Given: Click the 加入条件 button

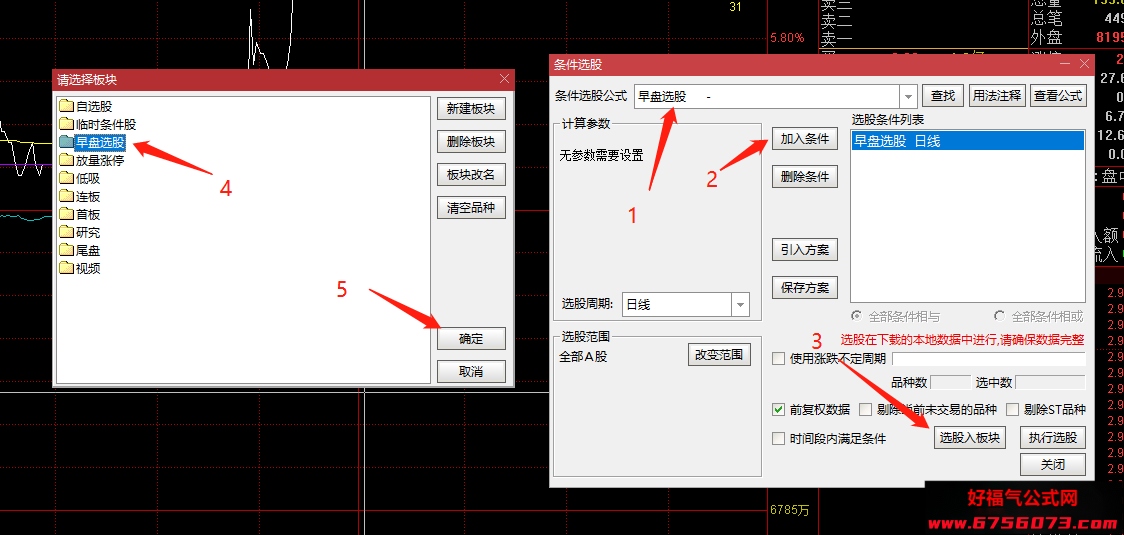Looking at the screenshot, I should coord(805,138).
